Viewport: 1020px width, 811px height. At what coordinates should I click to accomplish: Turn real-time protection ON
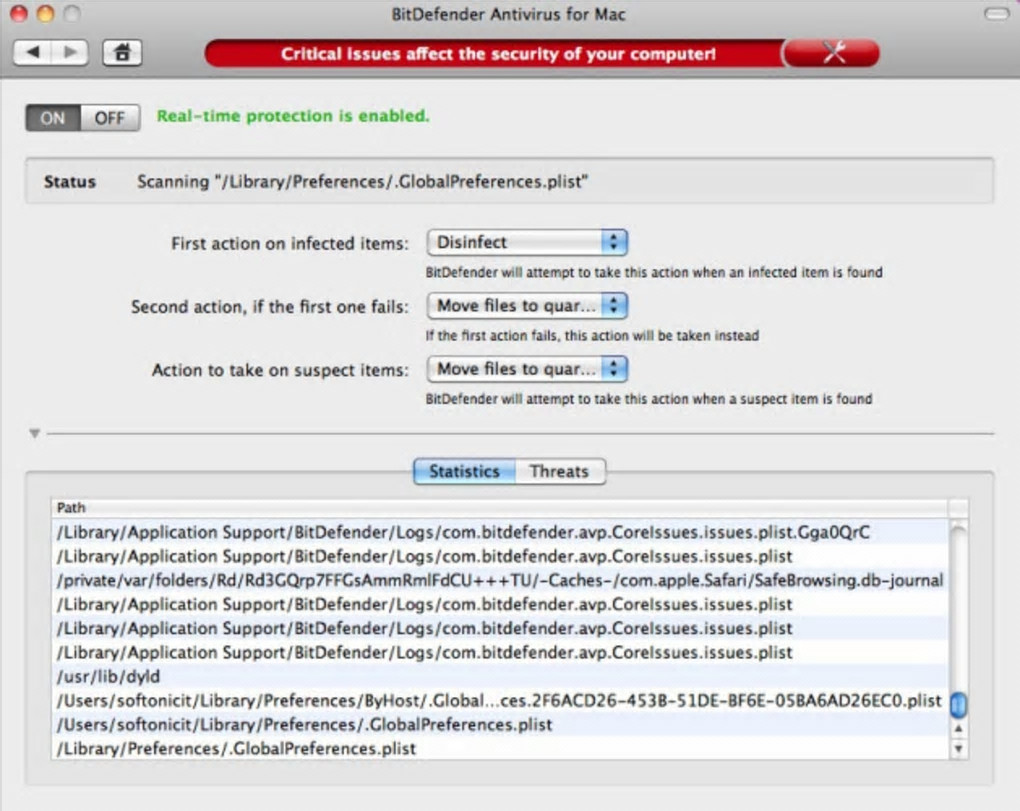point(53,118)
